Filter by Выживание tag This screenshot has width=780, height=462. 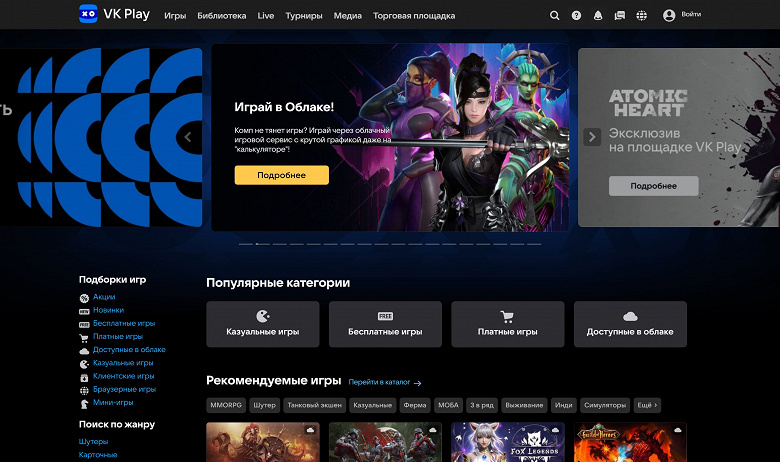(x=524, y=405)
